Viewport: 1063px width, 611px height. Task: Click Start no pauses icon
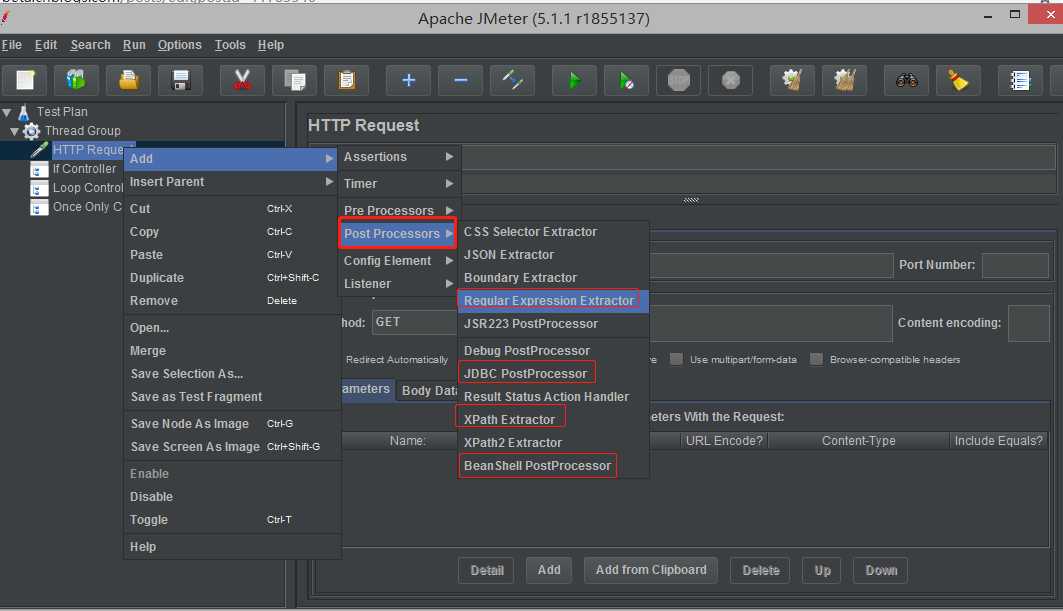point(626,80)
